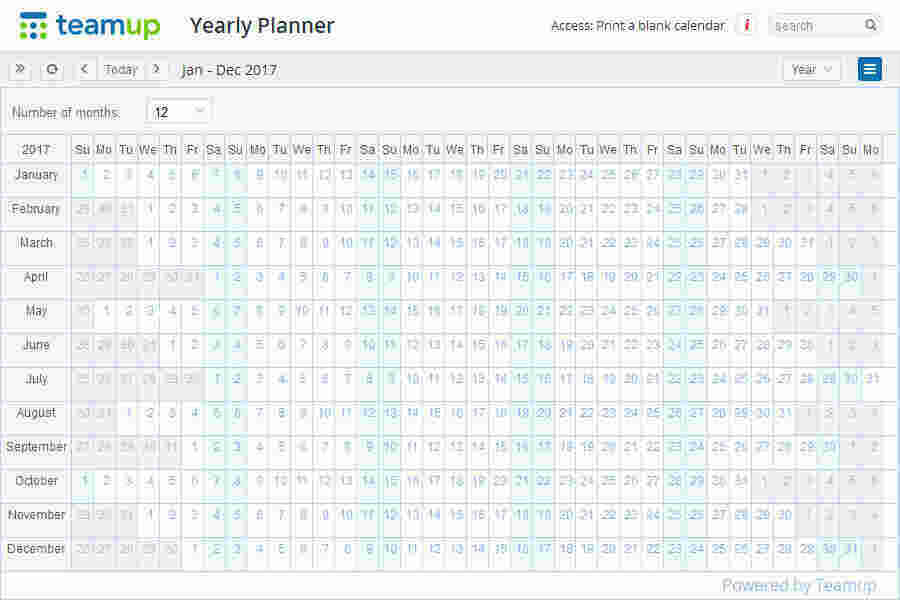Click the 2017 year header cell
Viewport: 900px width, 600px height.
point(36,149)
